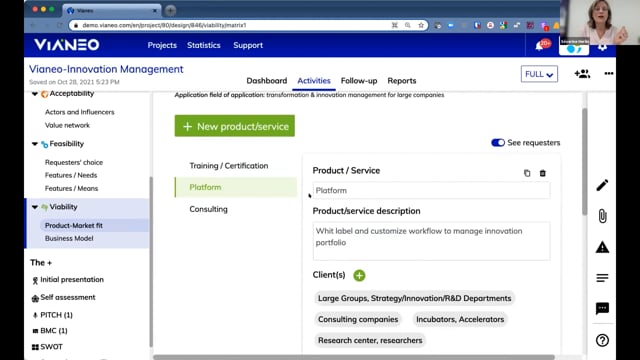Click the Product / Service name field
Viewport: 640px width, 360px height.
click(431, 191)
